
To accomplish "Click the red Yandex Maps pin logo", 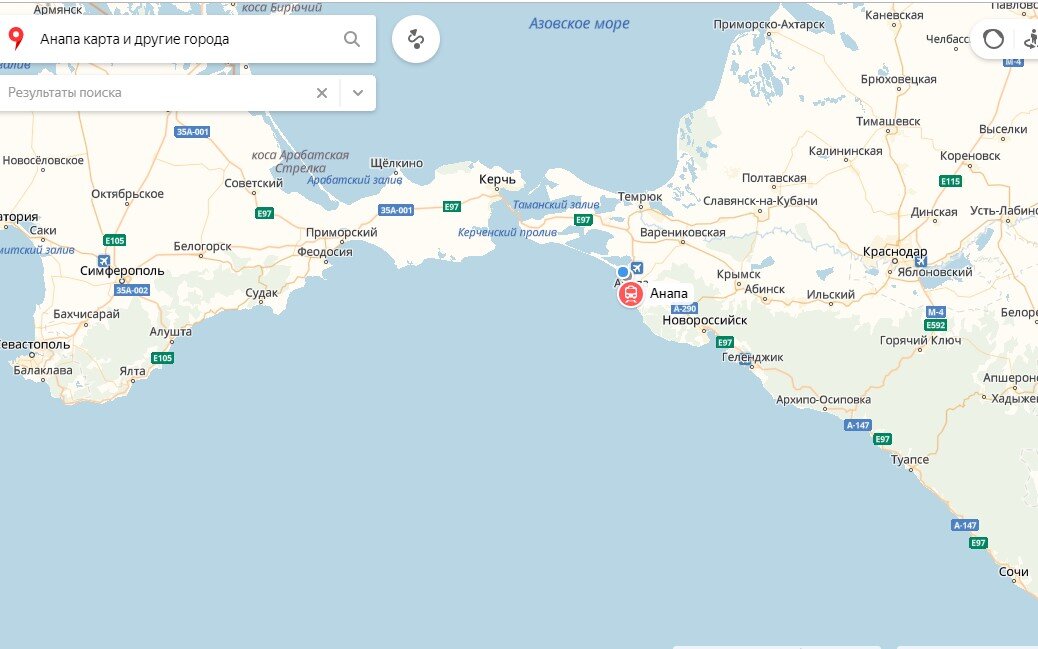I will click(x=16, y=38).
